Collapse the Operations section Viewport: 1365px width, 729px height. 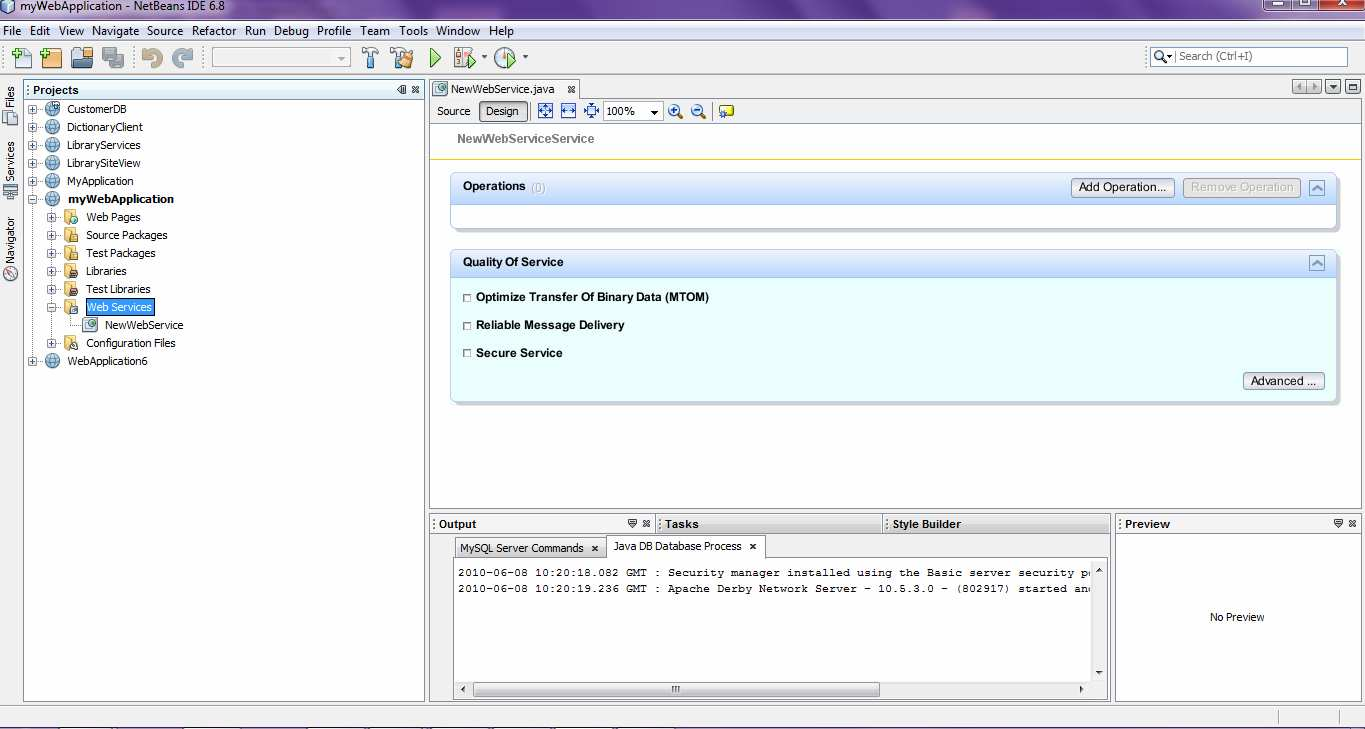(1317, 188)
